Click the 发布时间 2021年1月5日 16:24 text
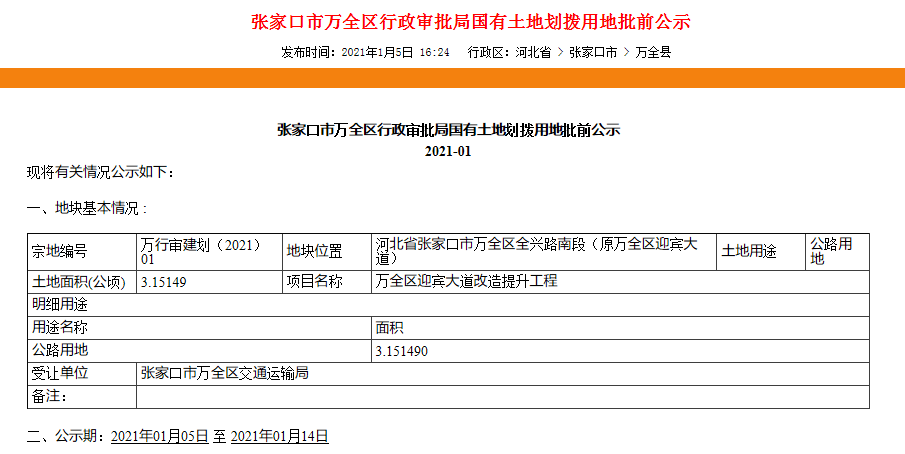The width and height of the screenshot is (905, 454). coord(365,52)
